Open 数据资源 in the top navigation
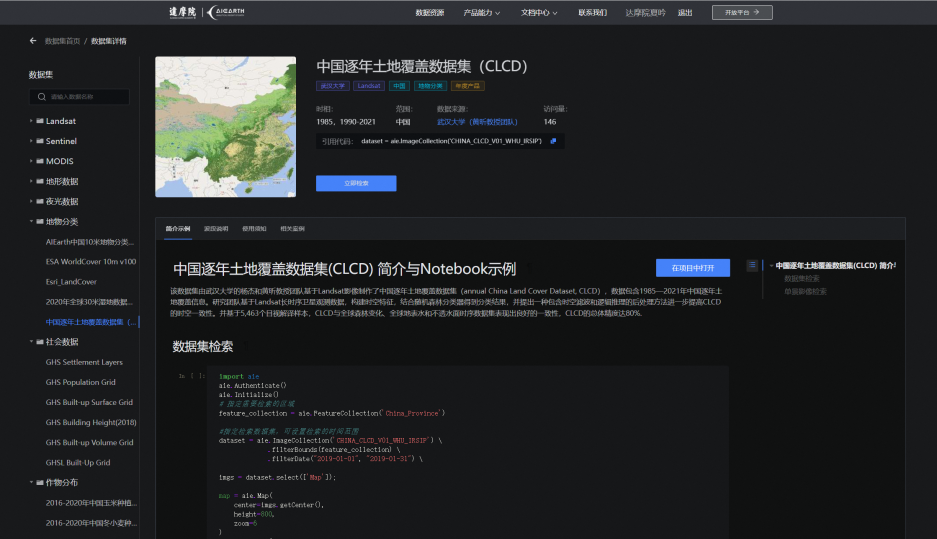 pyautogui.click(x=430, y=13)
